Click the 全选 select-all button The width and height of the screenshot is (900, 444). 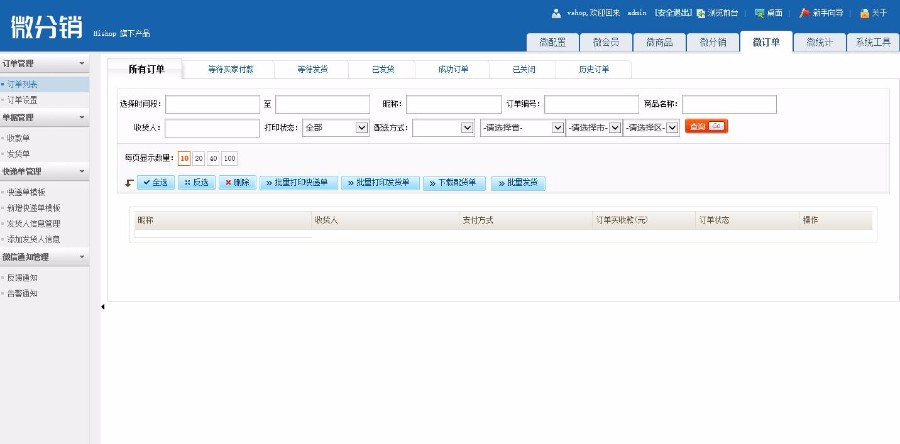point(156,183)
